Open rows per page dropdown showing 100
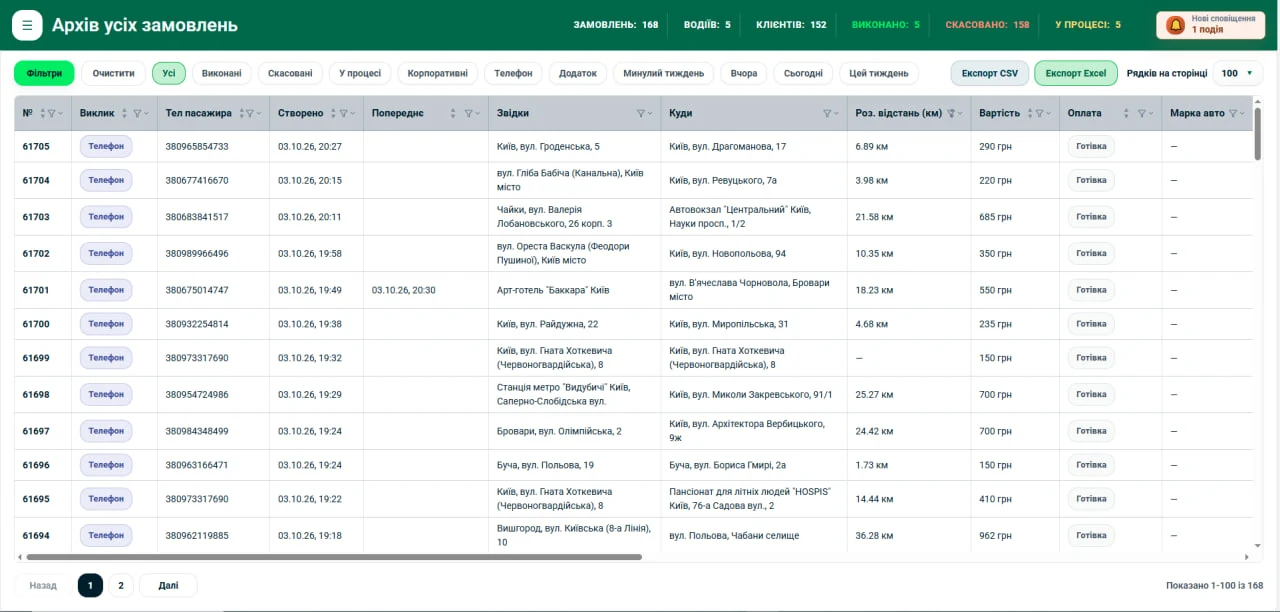The image size is (1280, 612). [1237, 73]
